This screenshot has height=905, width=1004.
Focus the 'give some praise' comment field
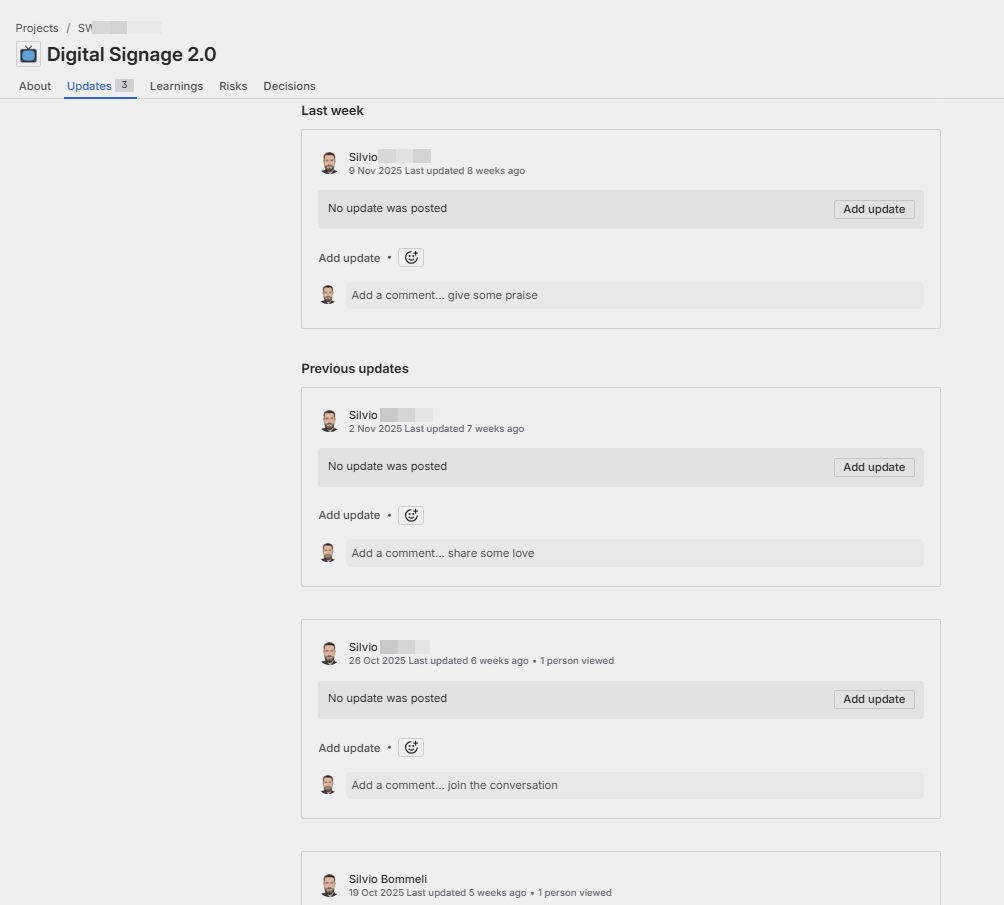635,295
